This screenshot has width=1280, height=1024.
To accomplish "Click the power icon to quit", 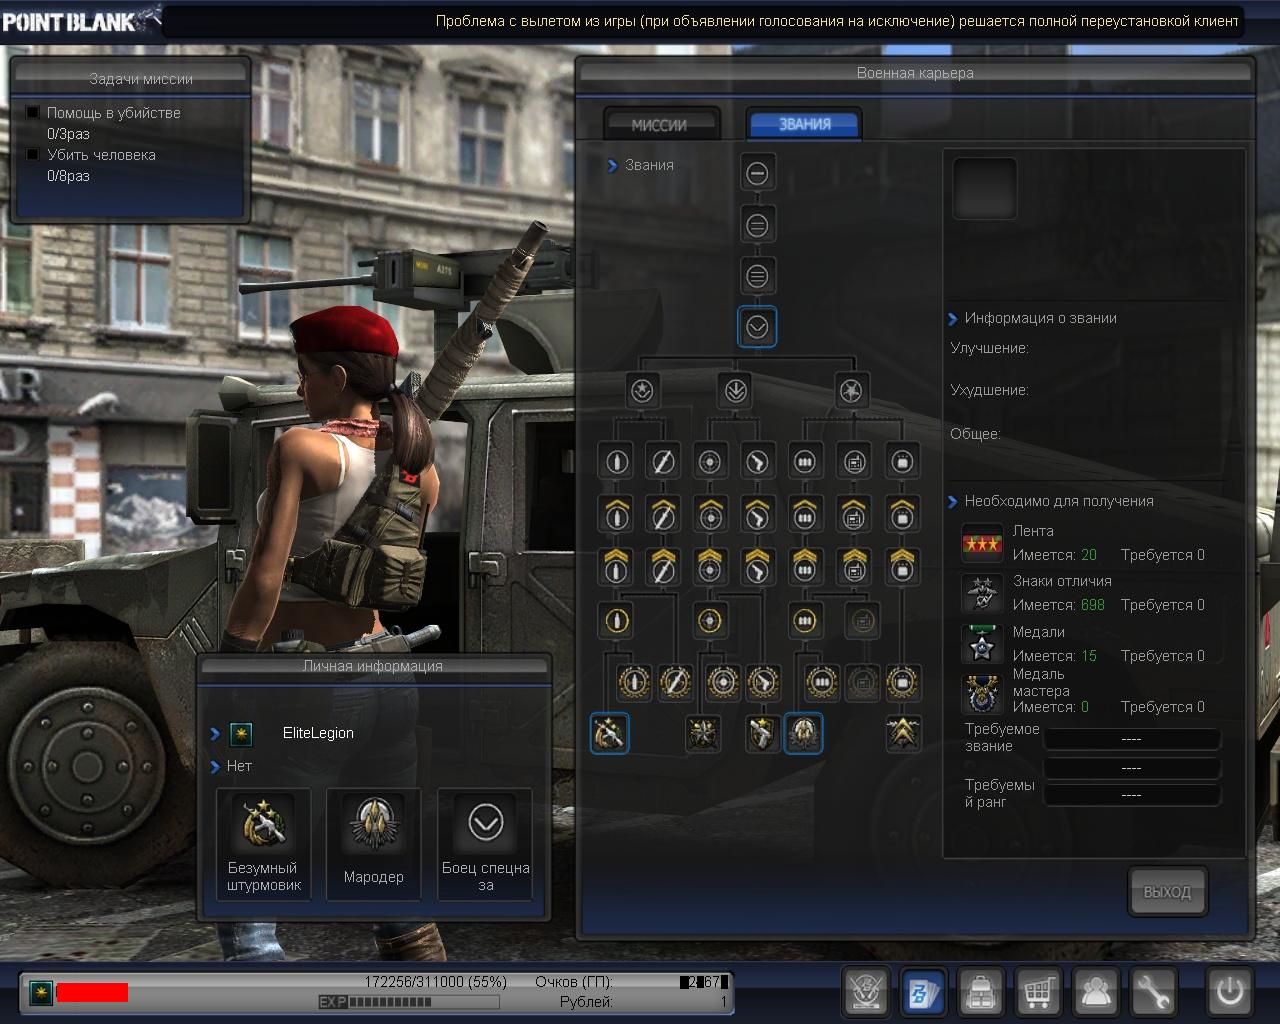I will 1229,992.
